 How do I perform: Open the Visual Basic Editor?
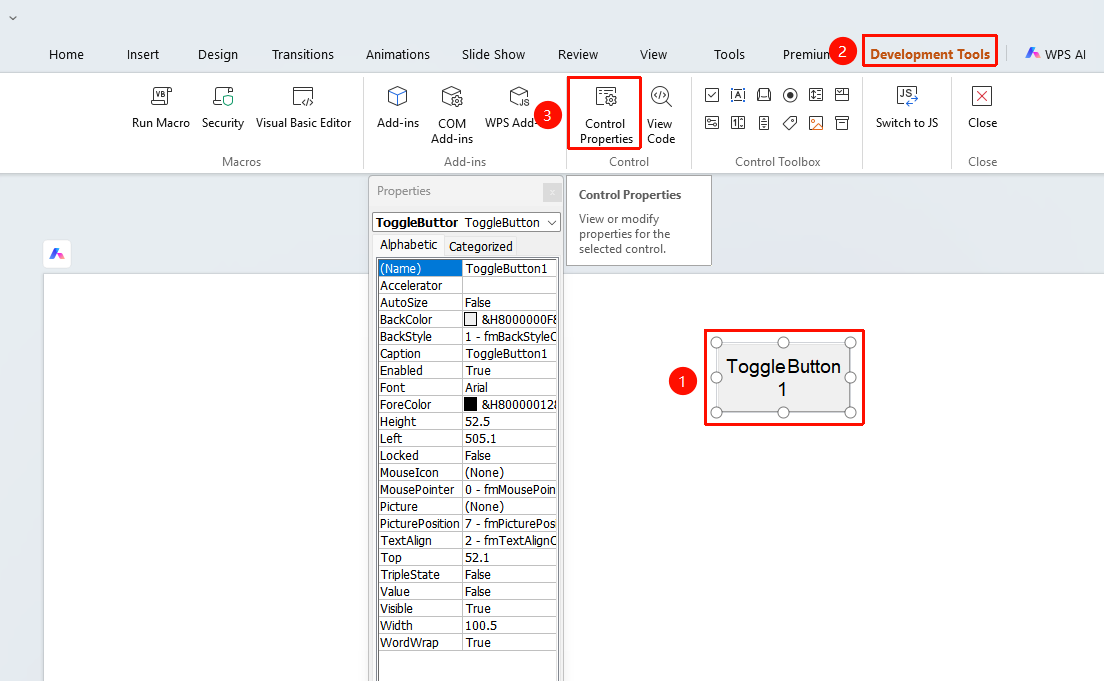coord(303,107)
